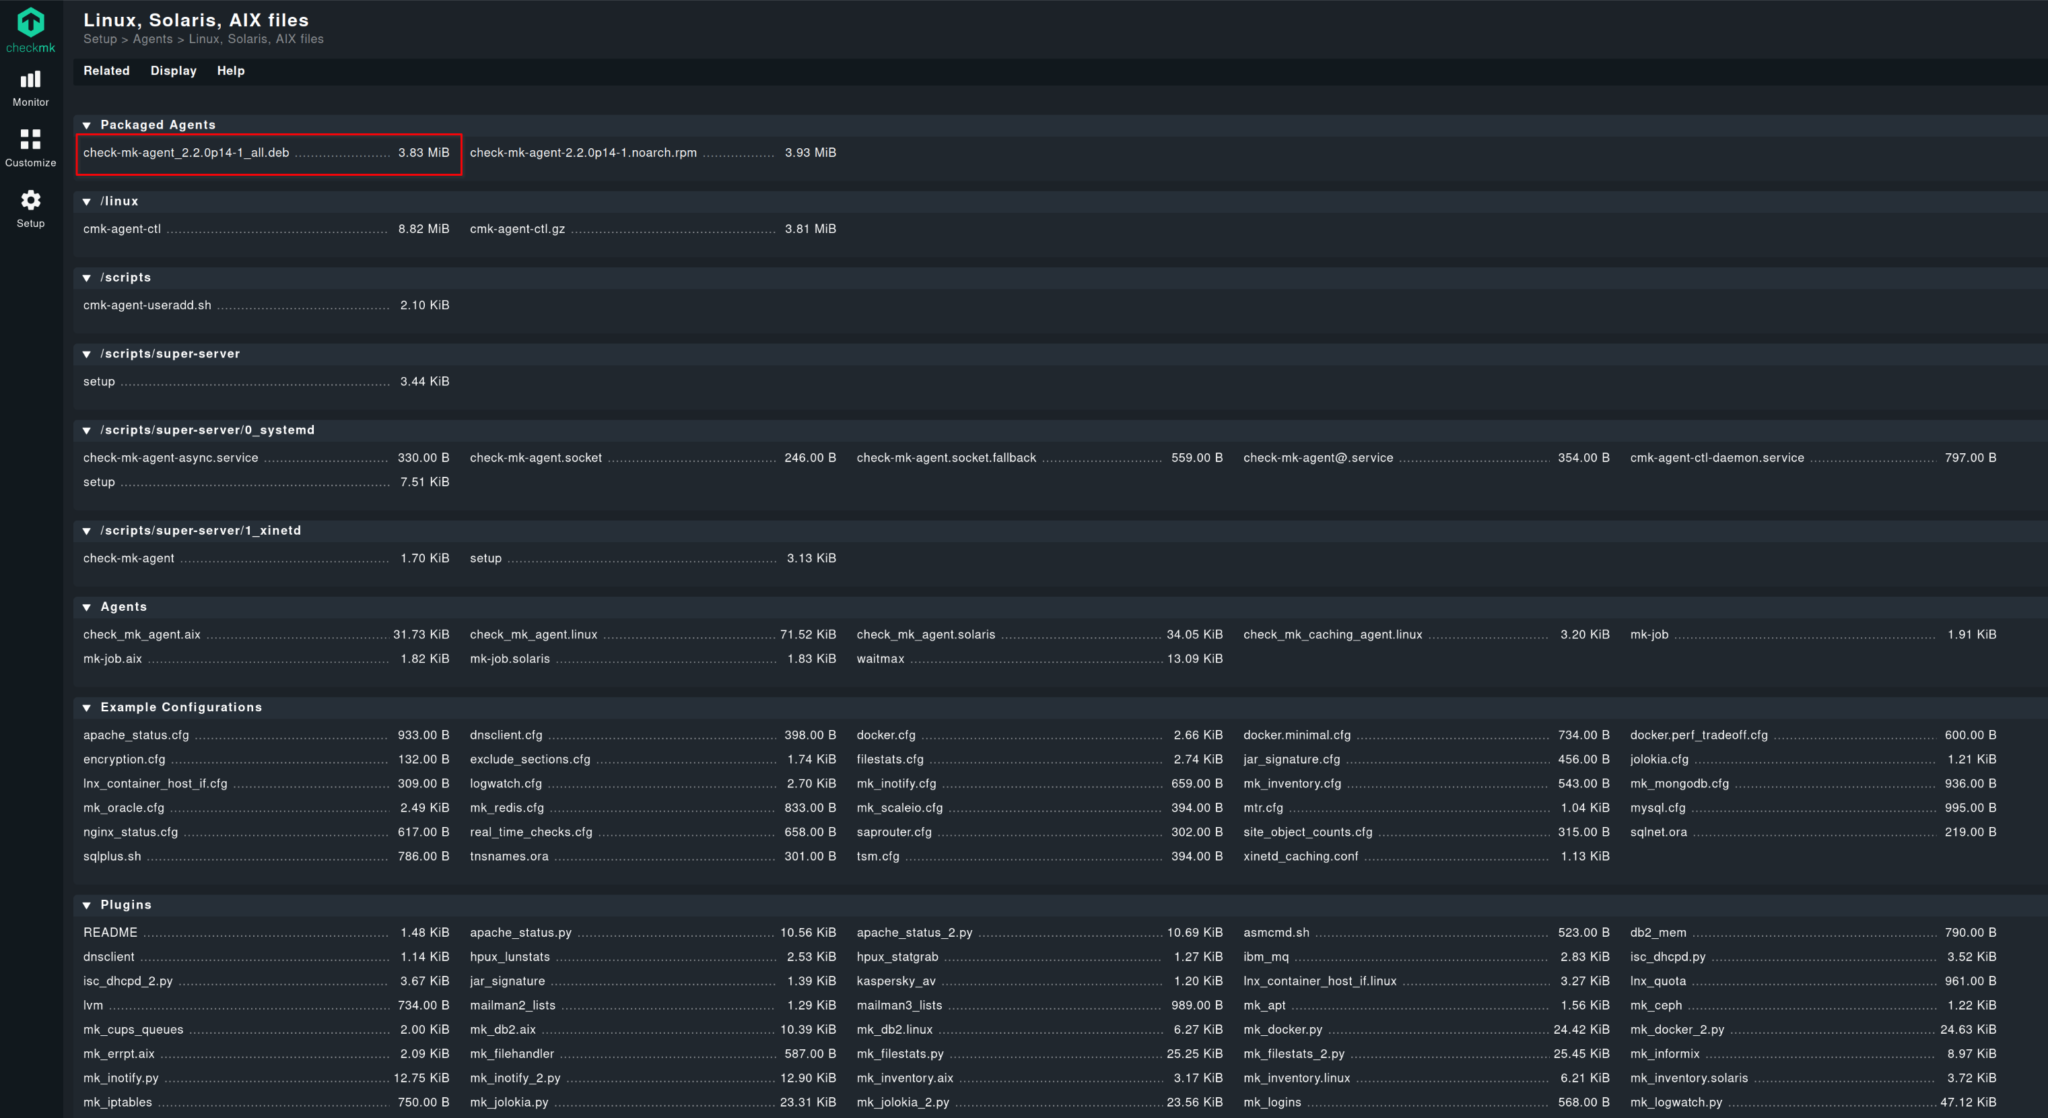
Task: Download the check-mk-agent noarch.rpm file
Action: coord(583,153)
